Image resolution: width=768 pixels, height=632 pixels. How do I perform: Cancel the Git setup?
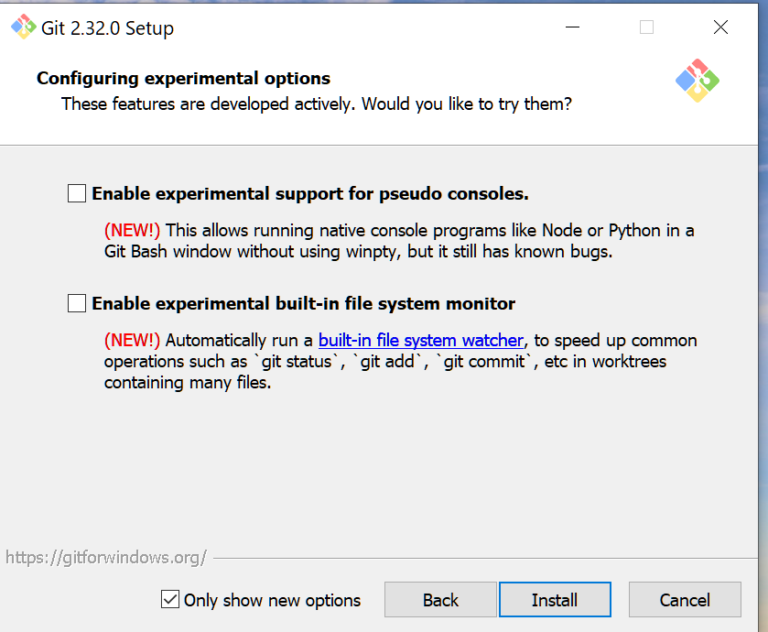684,600
